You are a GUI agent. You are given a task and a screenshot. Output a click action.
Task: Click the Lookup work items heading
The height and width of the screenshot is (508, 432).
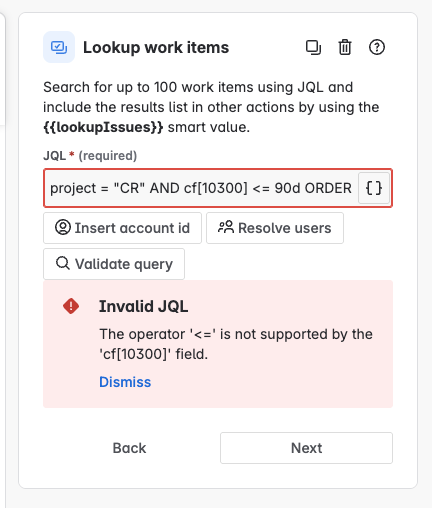point(156,47)
